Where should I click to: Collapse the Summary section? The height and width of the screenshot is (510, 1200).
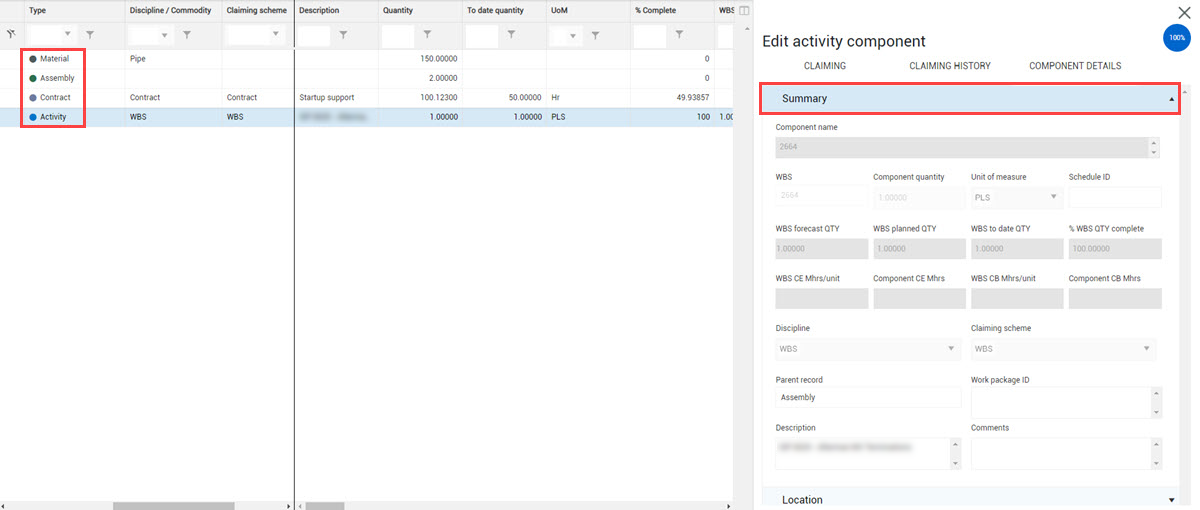tap(1171, 99)
